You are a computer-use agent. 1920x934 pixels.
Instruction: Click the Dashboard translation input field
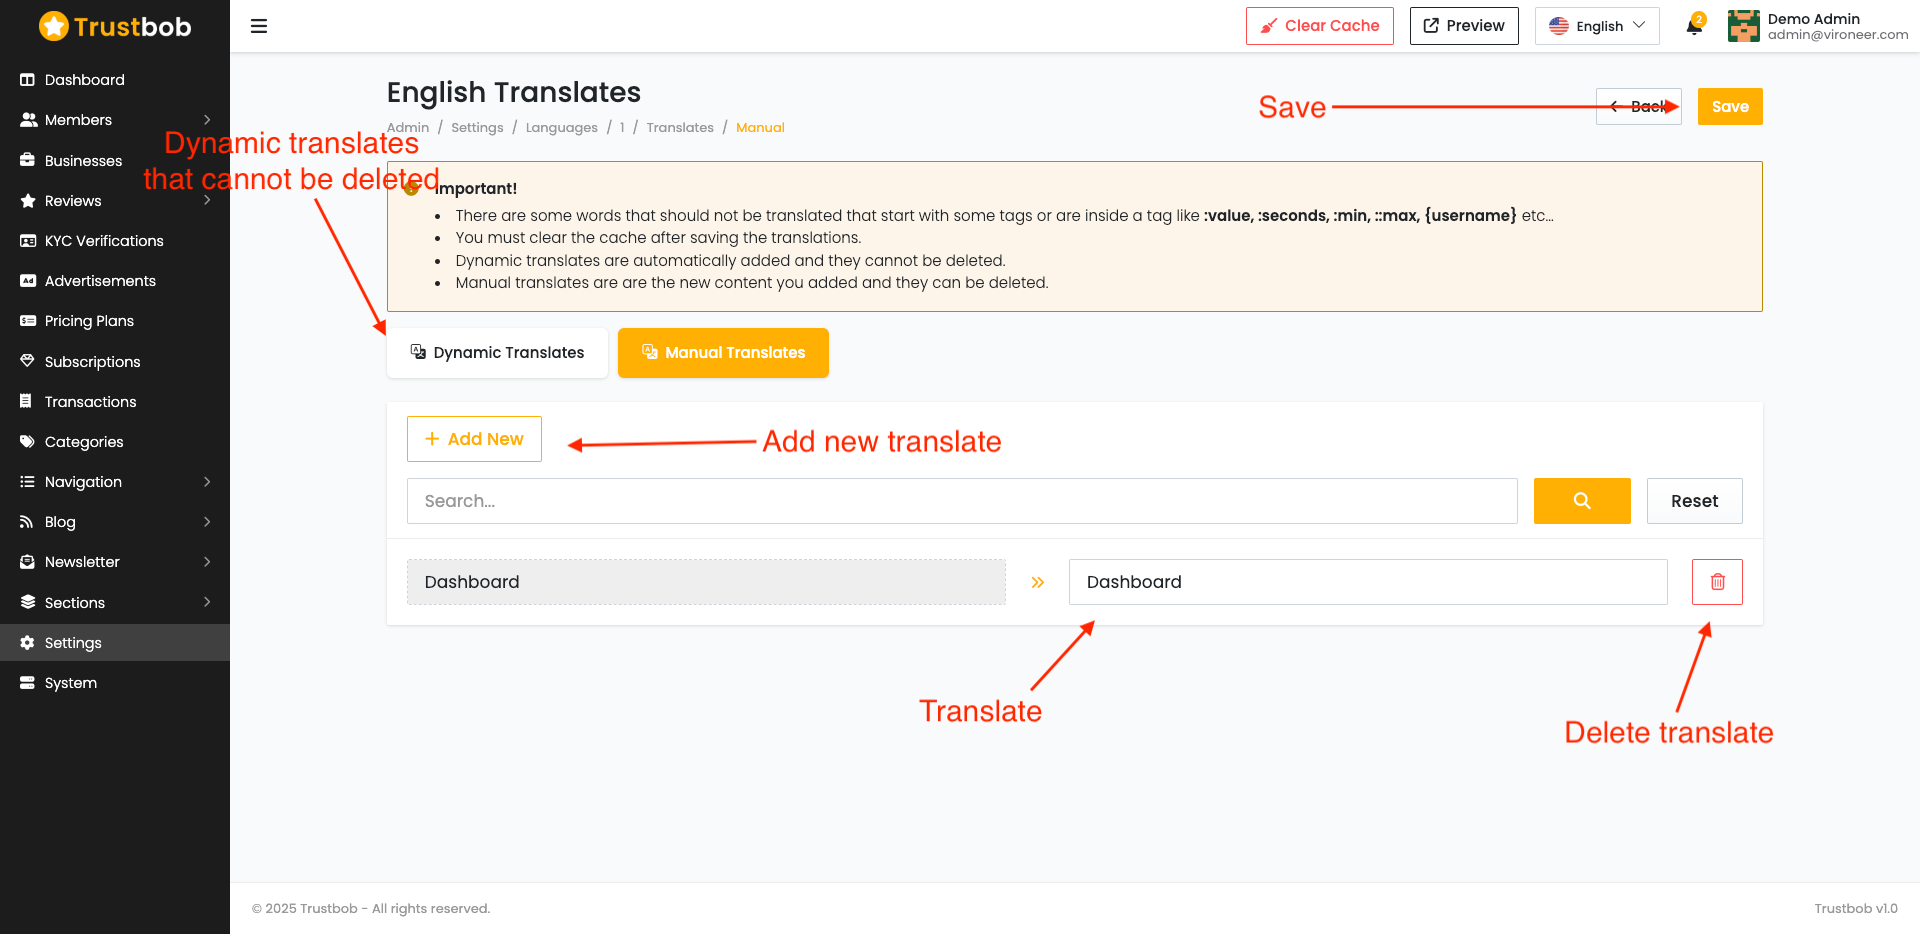pos(1368,582)
